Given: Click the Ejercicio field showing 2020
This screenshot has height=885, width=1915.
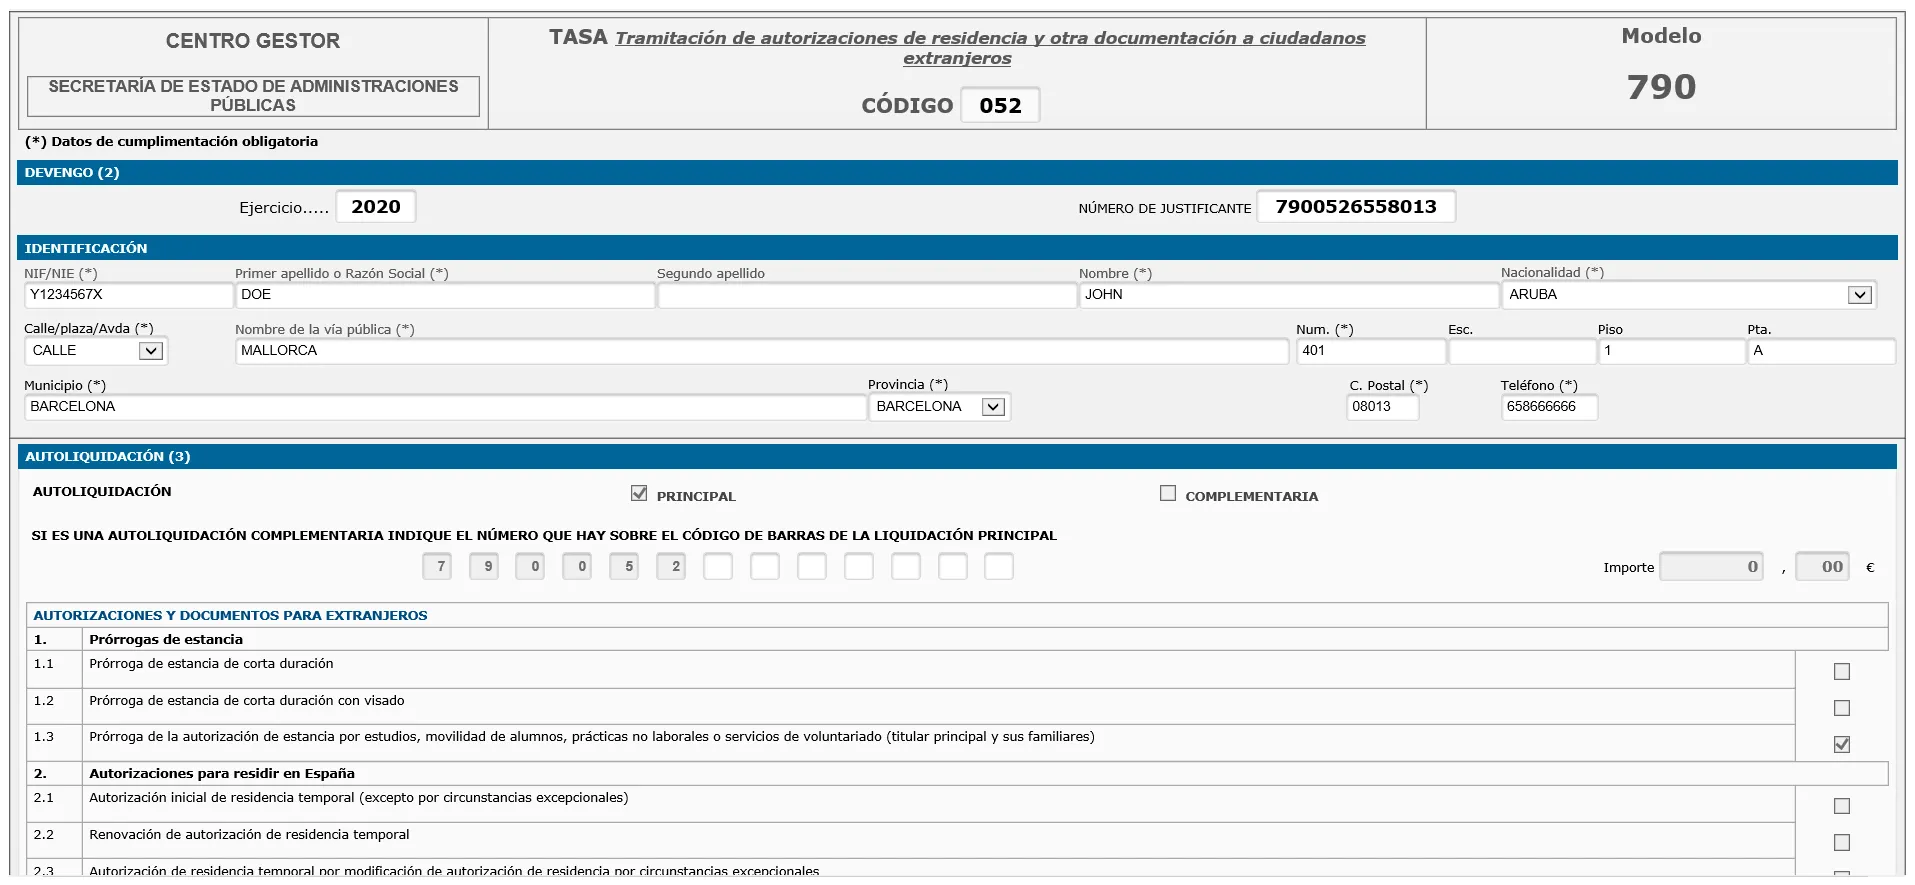Looking at the screenshot, I should click(x=376, y=207).
